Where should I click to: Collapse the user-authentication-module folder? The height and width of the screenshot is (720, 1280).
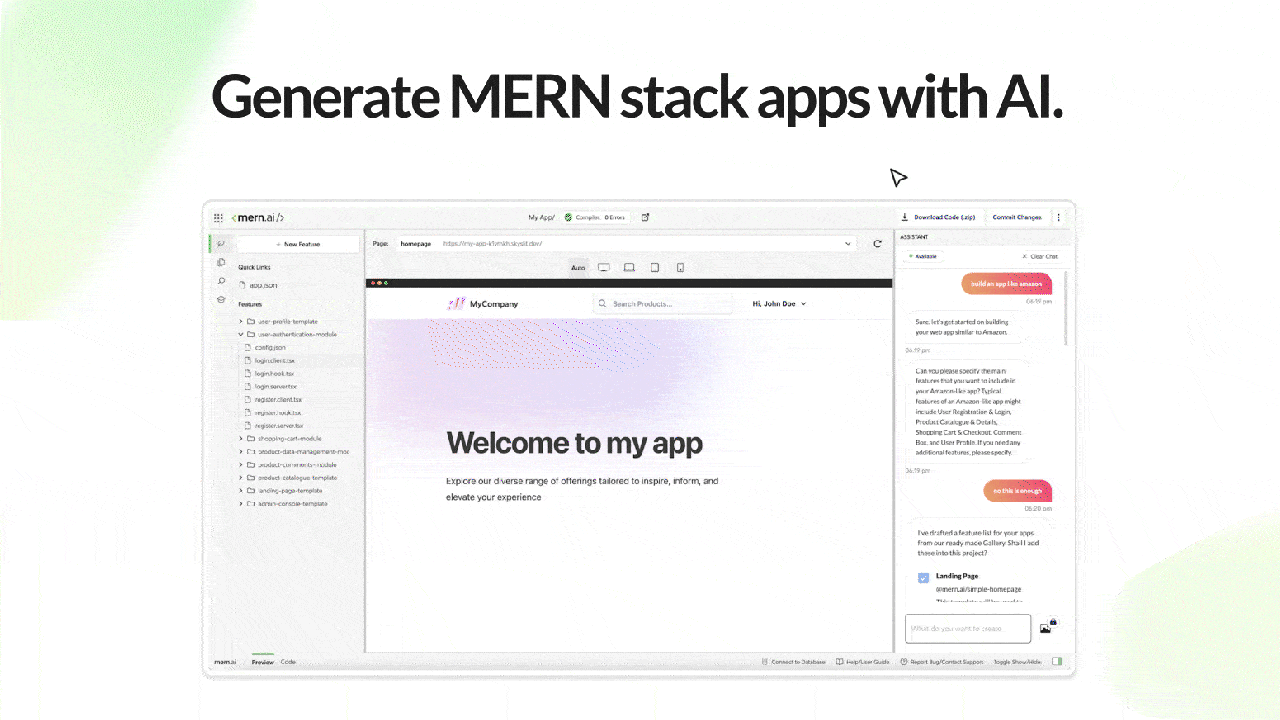(240, 334)
